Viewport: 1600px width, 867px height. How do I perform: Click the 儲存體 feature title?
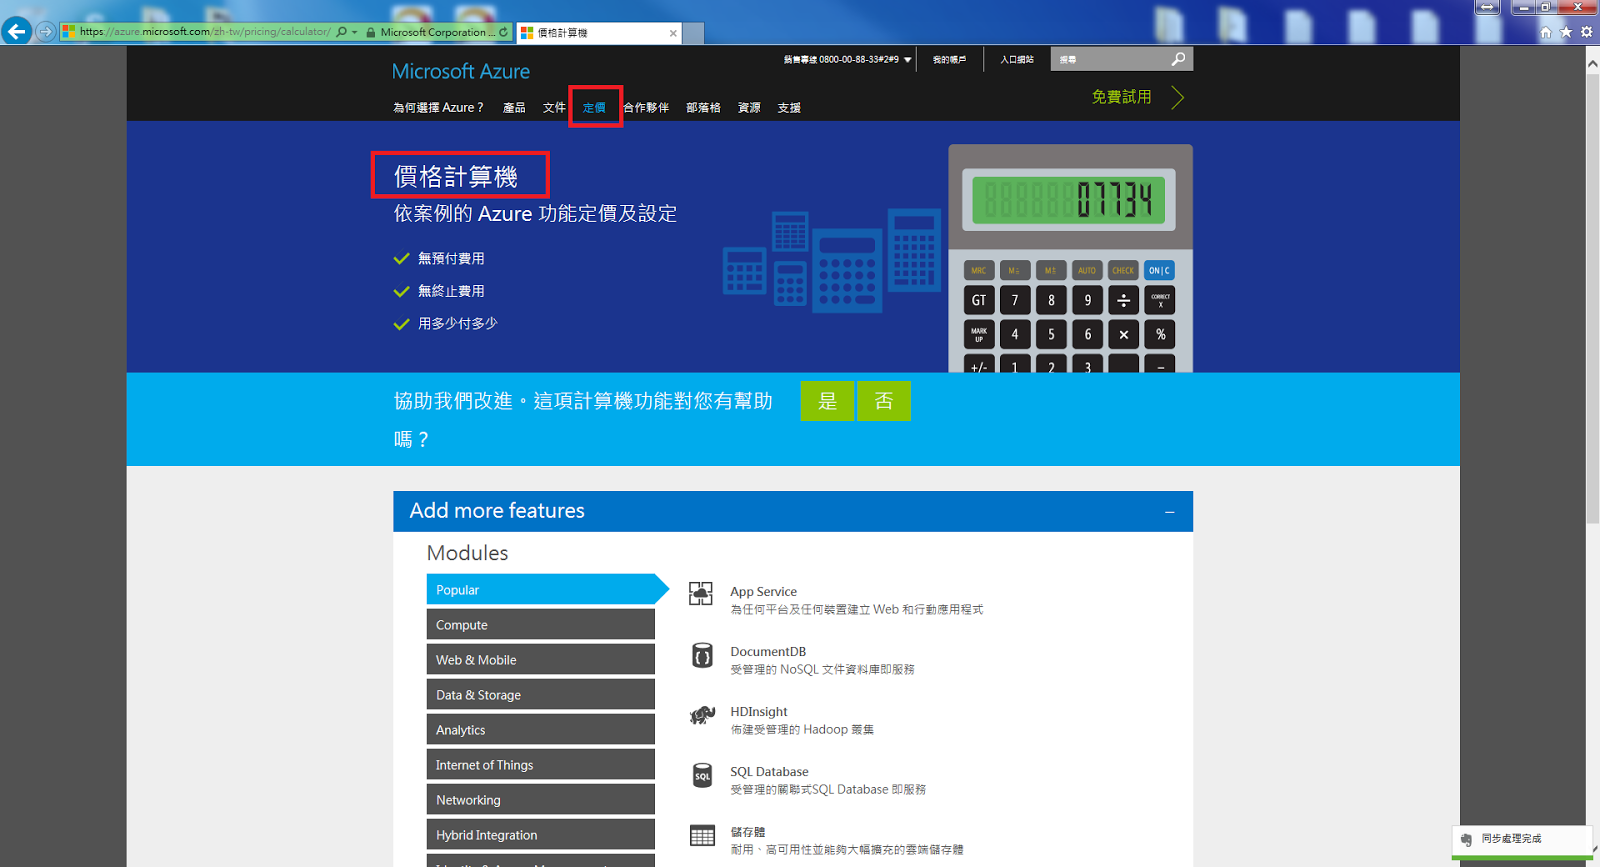(x=748, y=832)
